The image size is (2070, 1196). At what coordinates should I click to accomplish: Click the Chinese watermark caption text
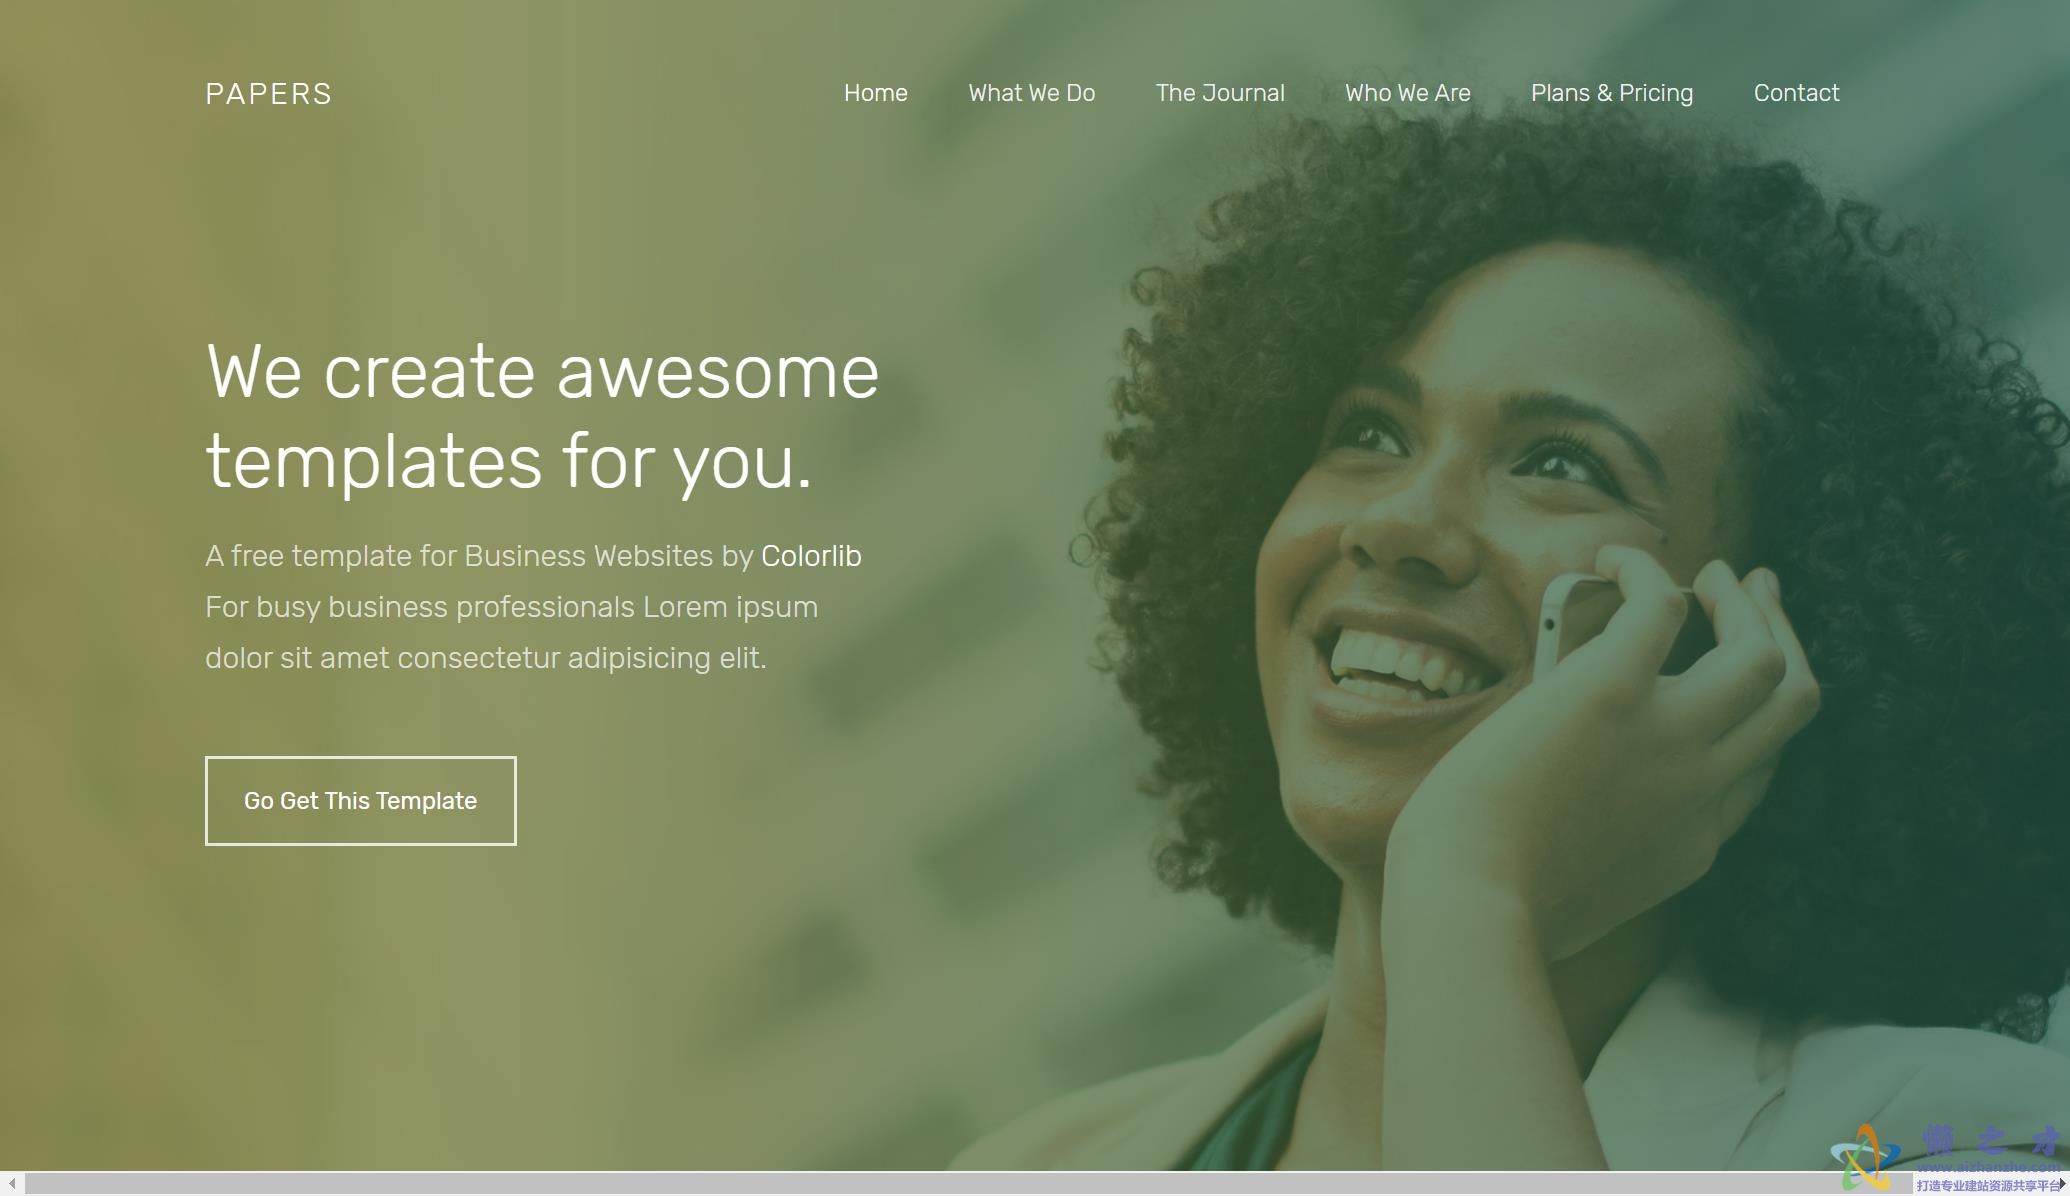coord(1986,1186)
